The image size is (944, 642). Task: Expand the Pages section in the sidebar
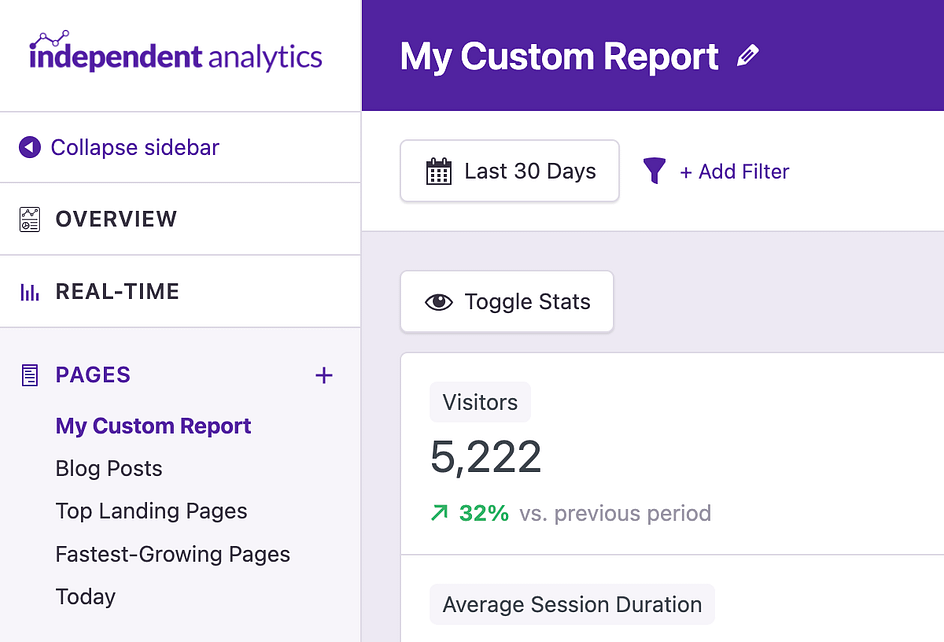click(92, 375)
